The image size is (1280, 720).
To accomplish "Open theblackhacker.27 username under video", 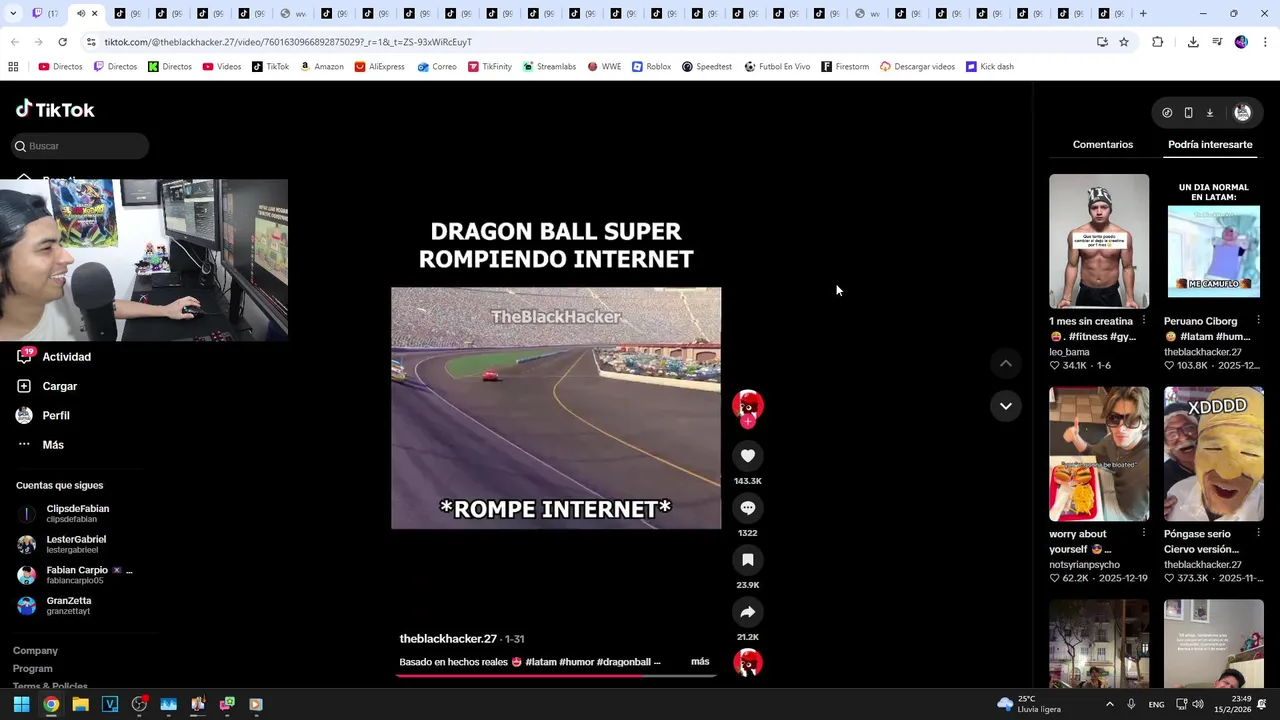I will (448, 639).
